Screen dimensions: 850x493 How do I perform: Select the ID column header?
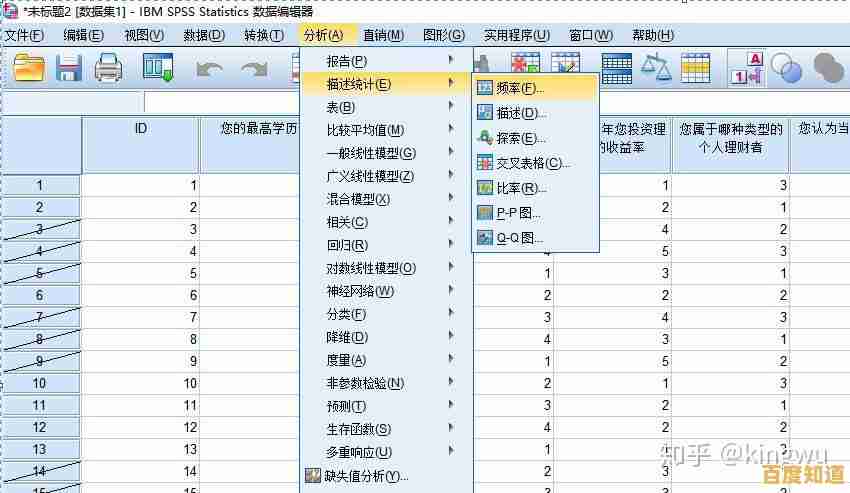point(141,144)
